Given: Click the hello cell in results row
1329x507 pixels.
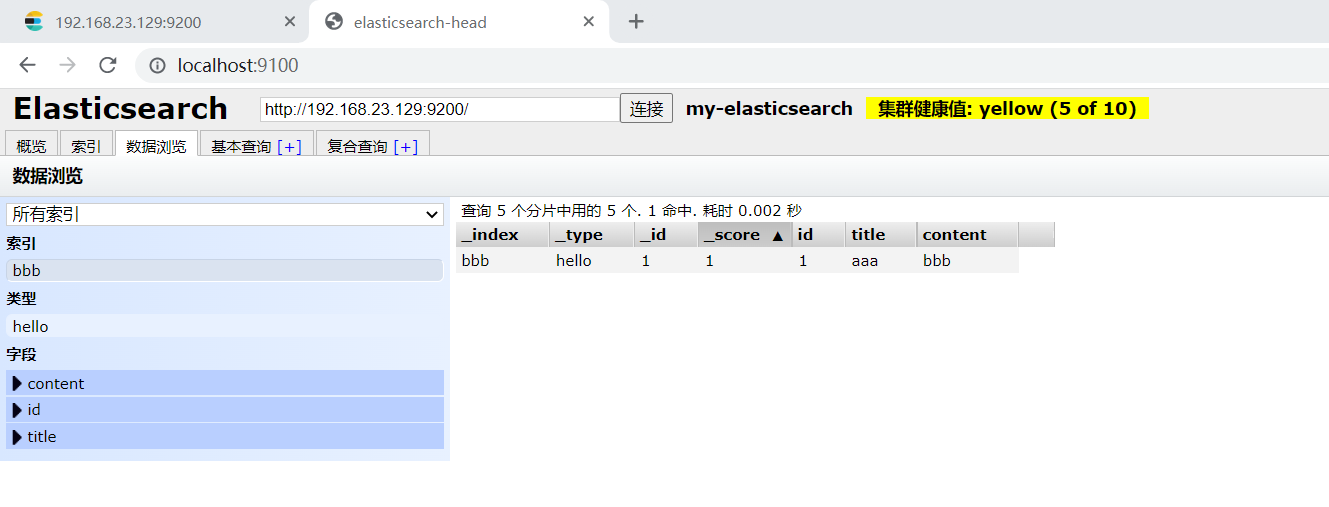Looking at the screenshot, I should pos(592,260).
